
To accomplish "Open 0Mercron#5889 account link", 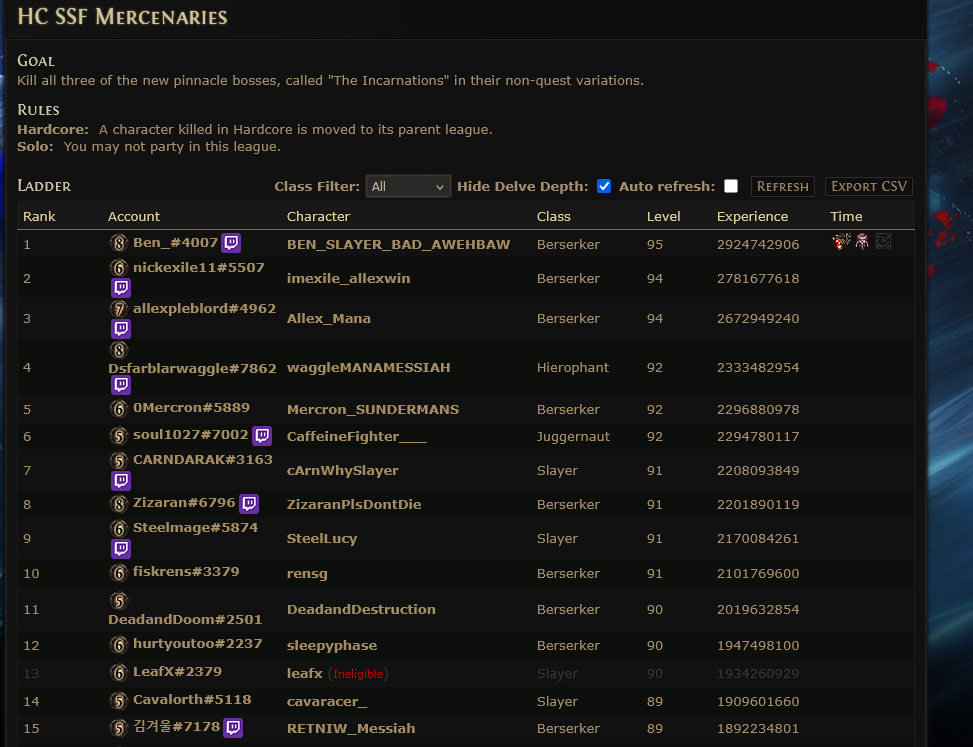I will click(x=191, y=408).
